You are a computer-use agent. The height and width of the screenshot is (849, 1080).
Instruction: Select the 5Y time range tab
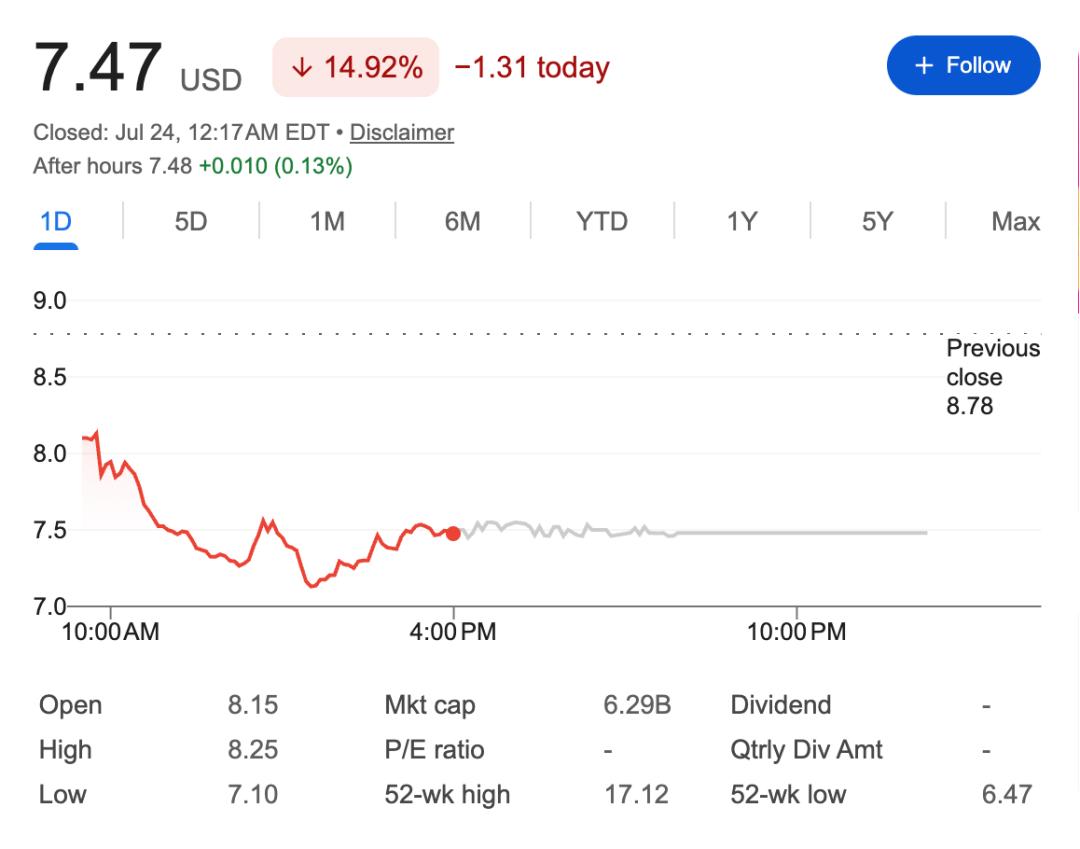pyautogui.click(x=877, y=222)
